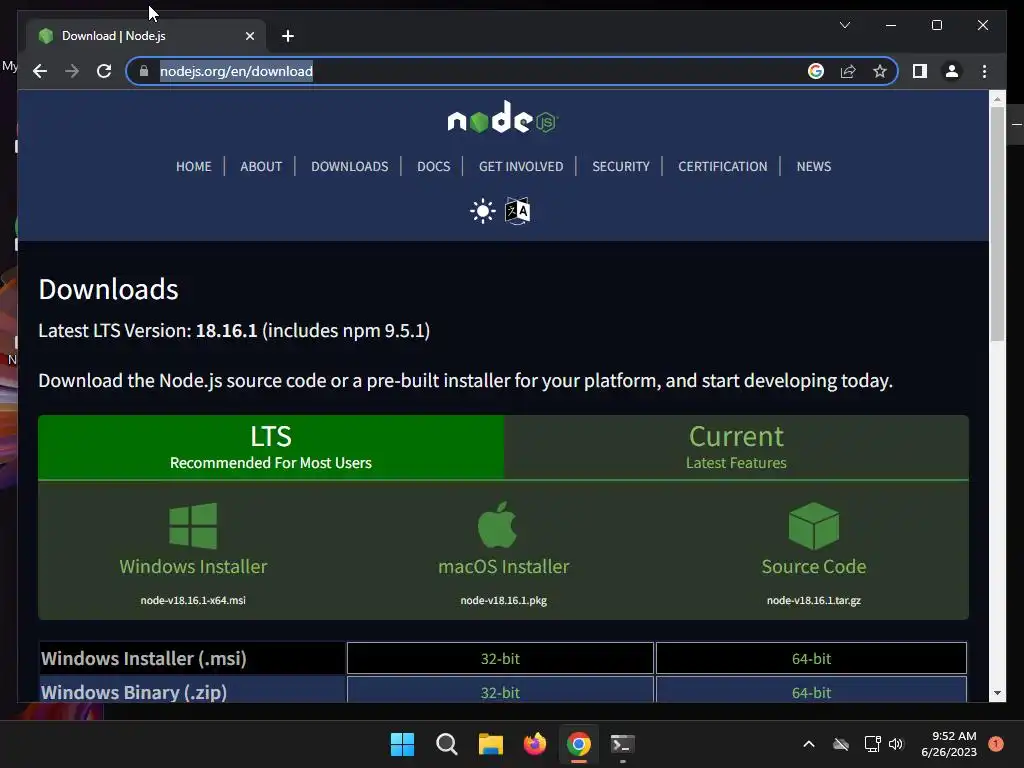Click page scrollbar thumb
Viewport: 1024px width, 768px height.
(x=997, y=224)
